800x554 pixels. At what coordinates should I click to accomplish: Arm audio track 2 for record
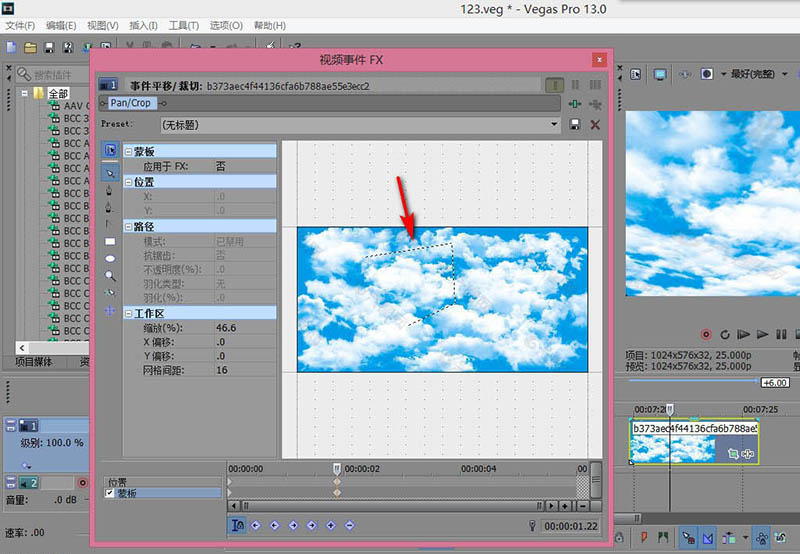tap(83, 482)
